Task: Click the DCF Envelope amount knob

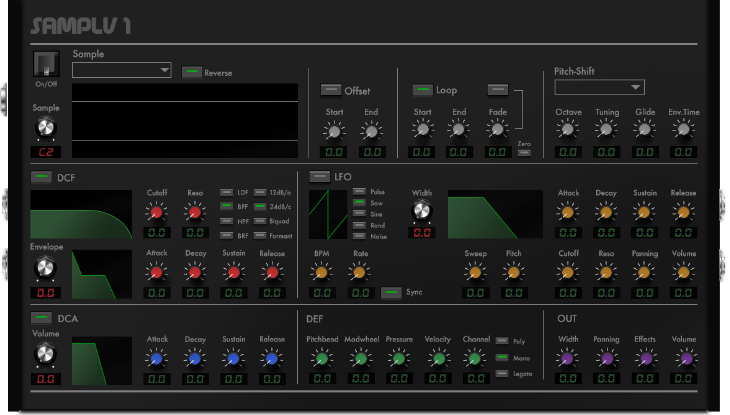Action: [45, 268]
